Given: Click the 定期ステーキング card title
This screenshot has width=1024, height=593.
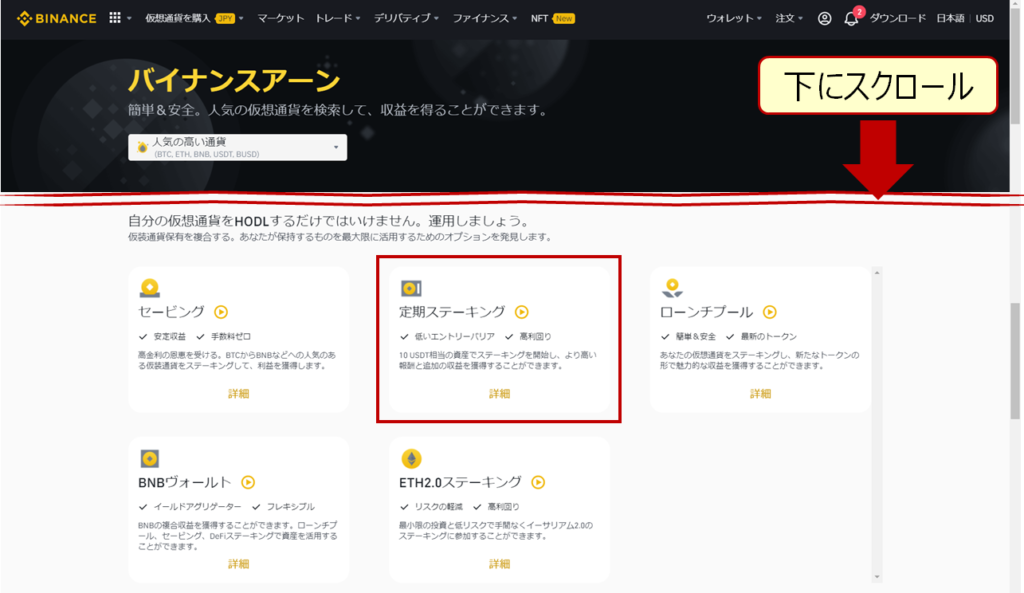Looking at the screenshot, I should pyautogui.click(x=452, y=312).
